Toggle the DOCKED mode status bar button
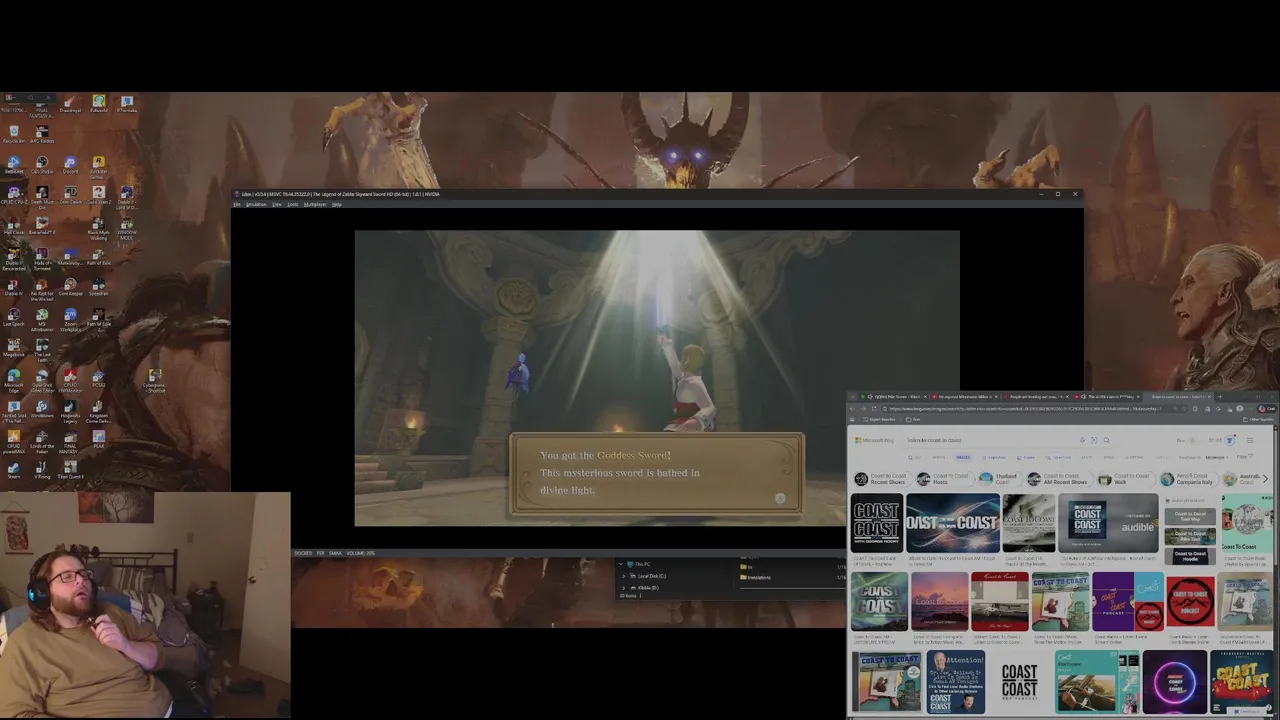Image resolution: width=1280 pixels, height=720 pixels. 303,553
